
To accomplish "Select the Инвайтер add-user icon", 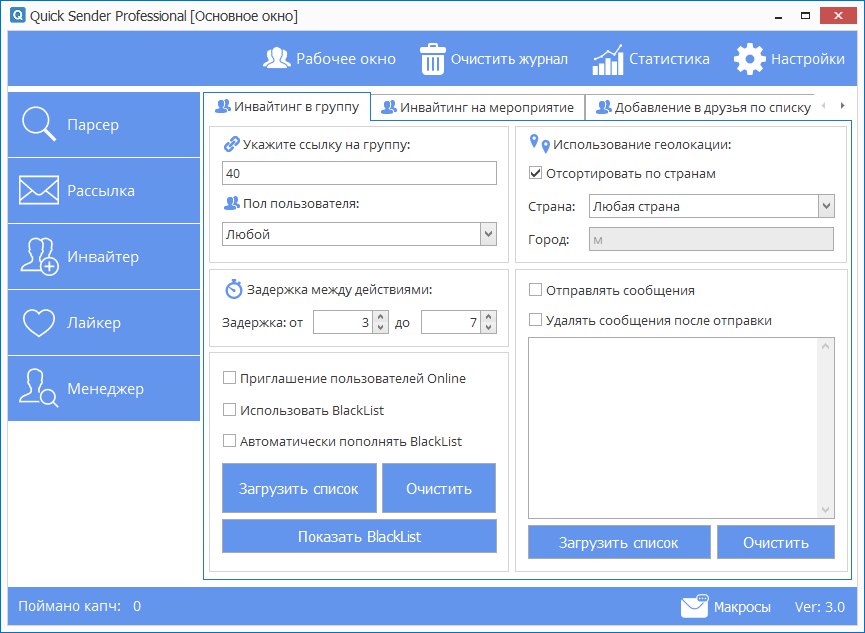I will pyautogui.click(x=39, y=257).
